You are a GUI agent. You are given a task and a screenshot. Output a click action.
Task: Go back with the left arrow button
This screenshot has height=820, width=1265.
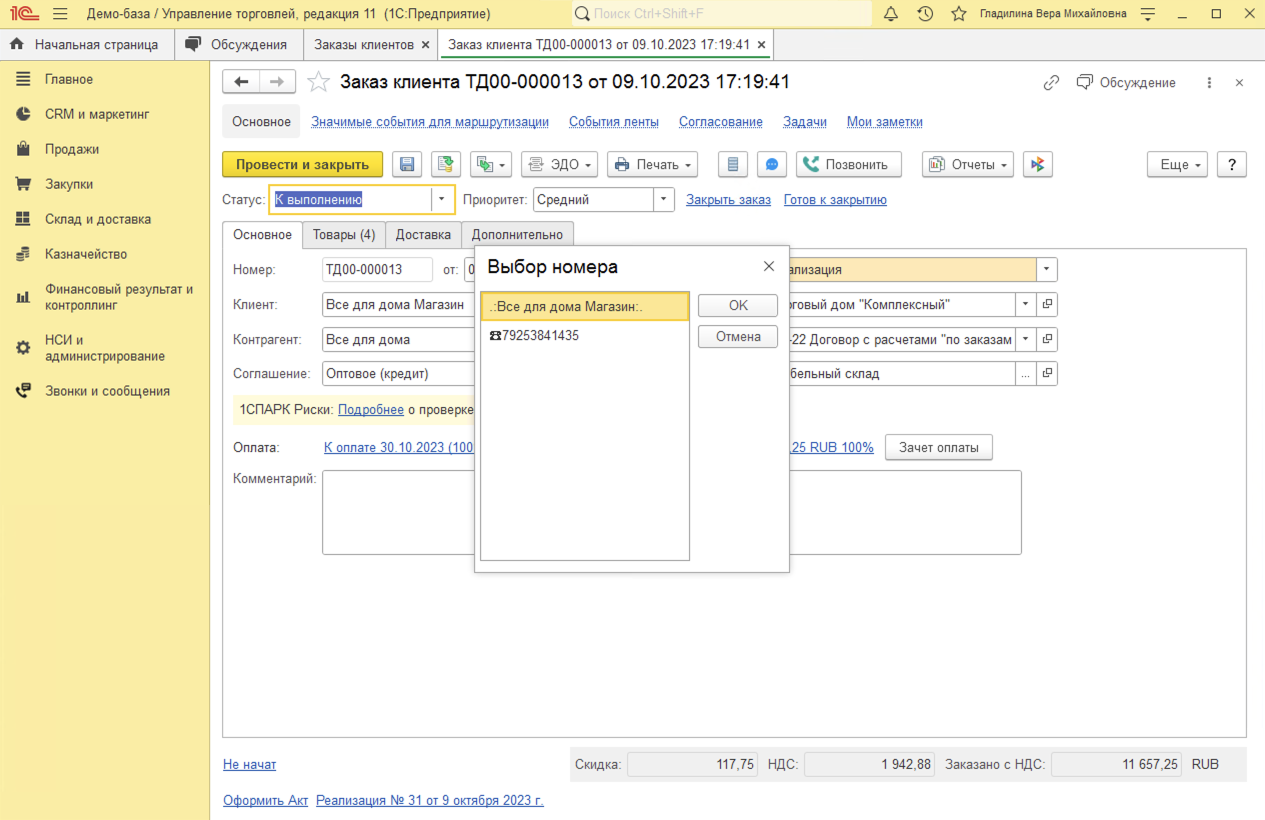(241, 82)
